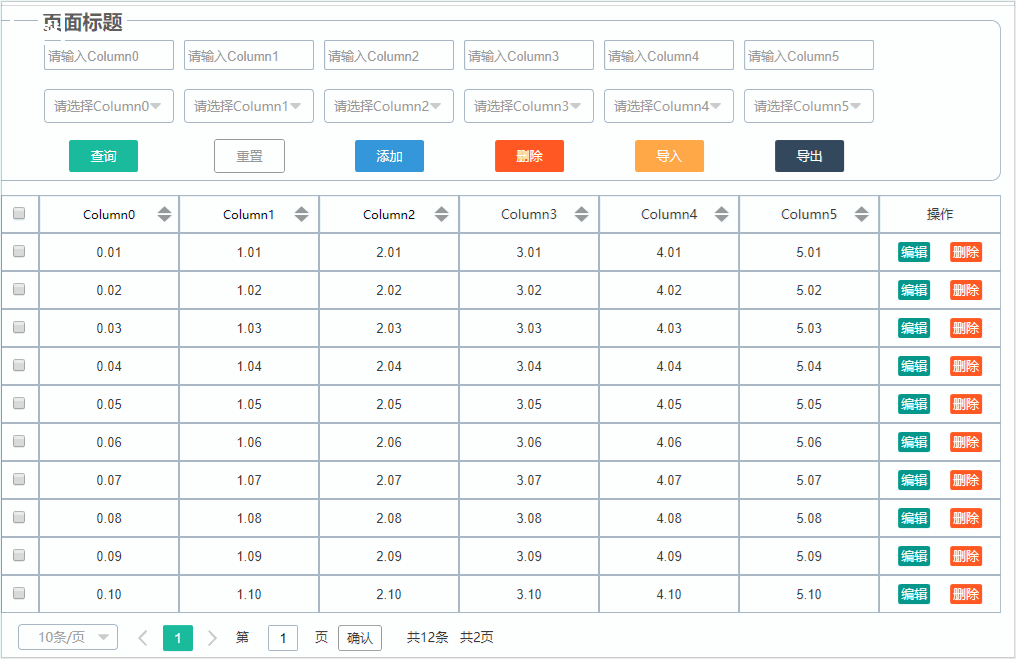Click the cell value 1.09
This screenshot has height=659, width=1016.
pos(249,556)
